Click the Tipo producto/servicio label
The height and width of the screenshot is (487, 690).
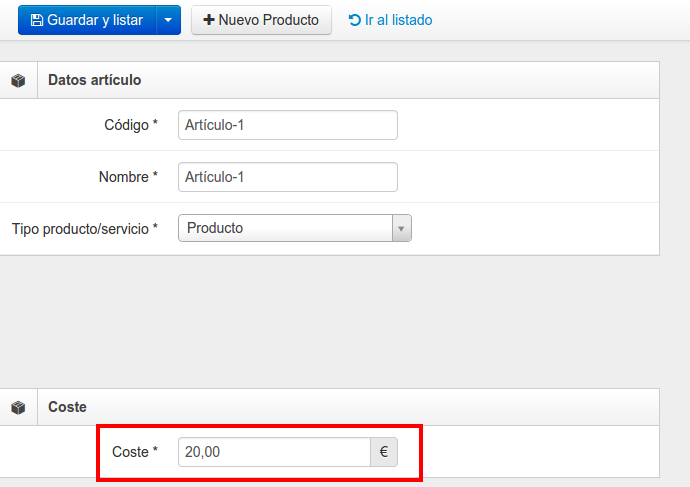pos(84,229)
